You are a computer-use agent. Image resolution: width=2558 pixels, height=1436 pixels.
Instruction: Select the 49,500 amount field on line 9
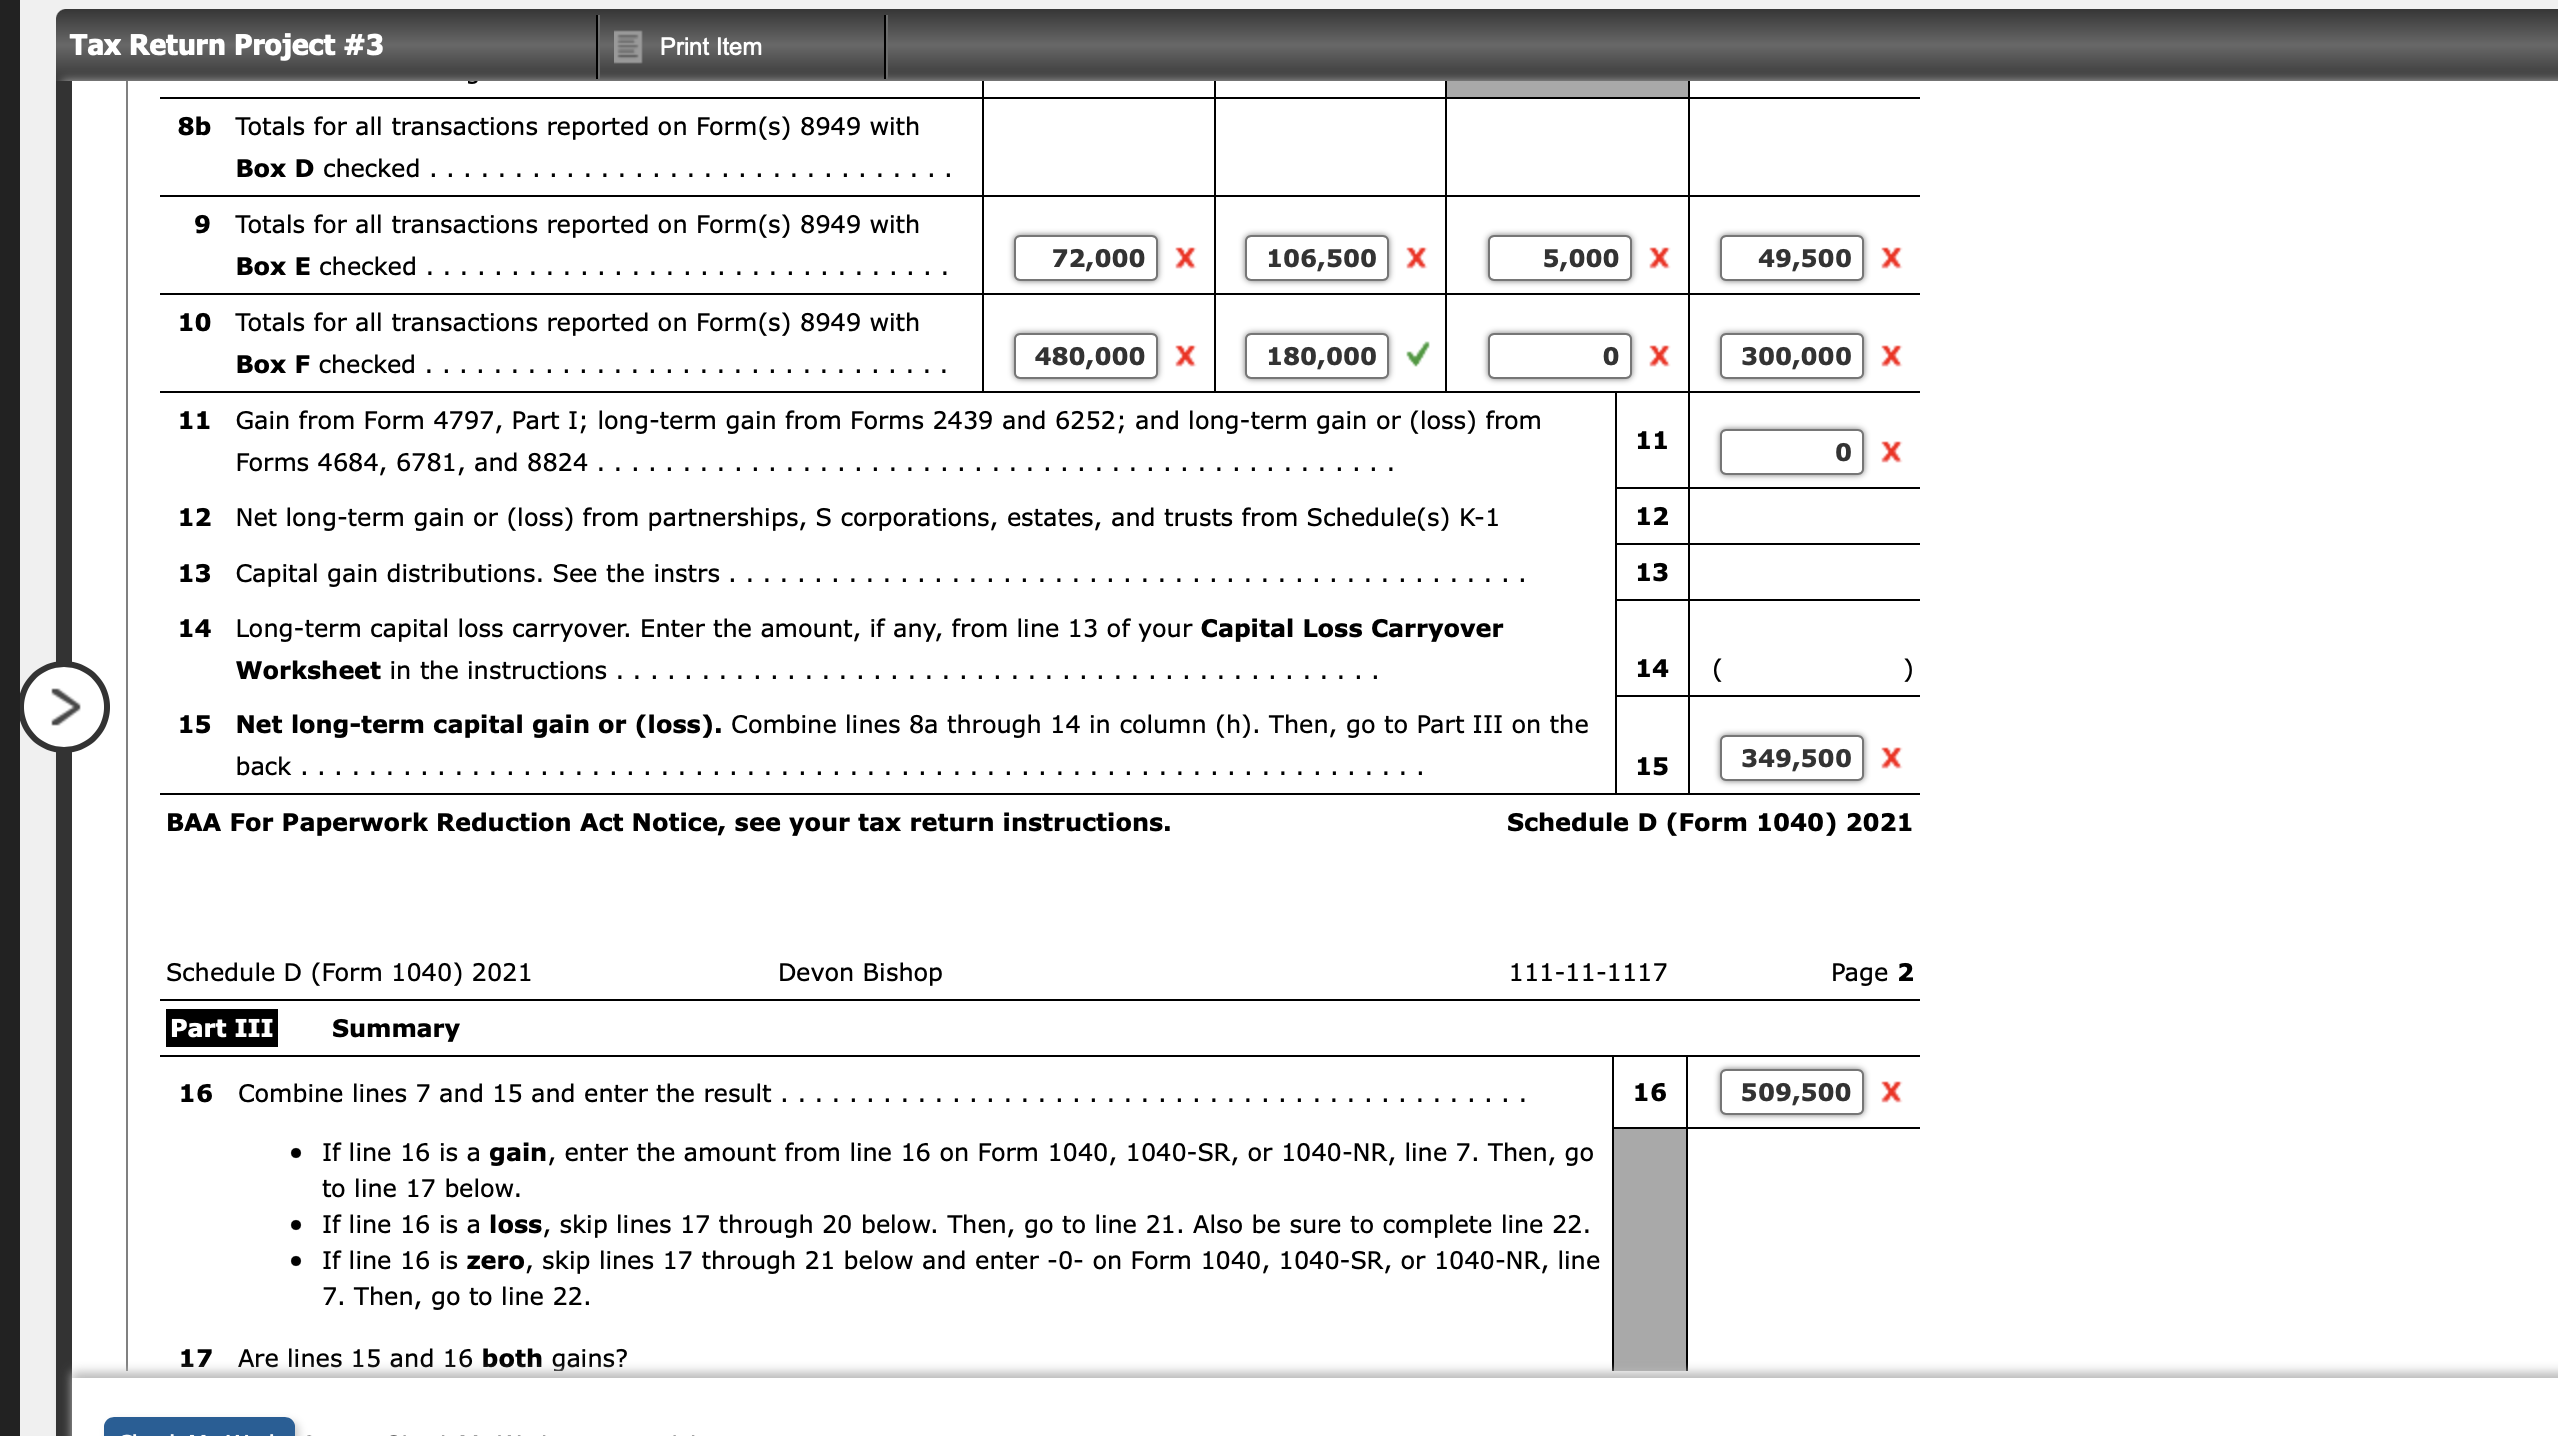(x=1791, y=257)
